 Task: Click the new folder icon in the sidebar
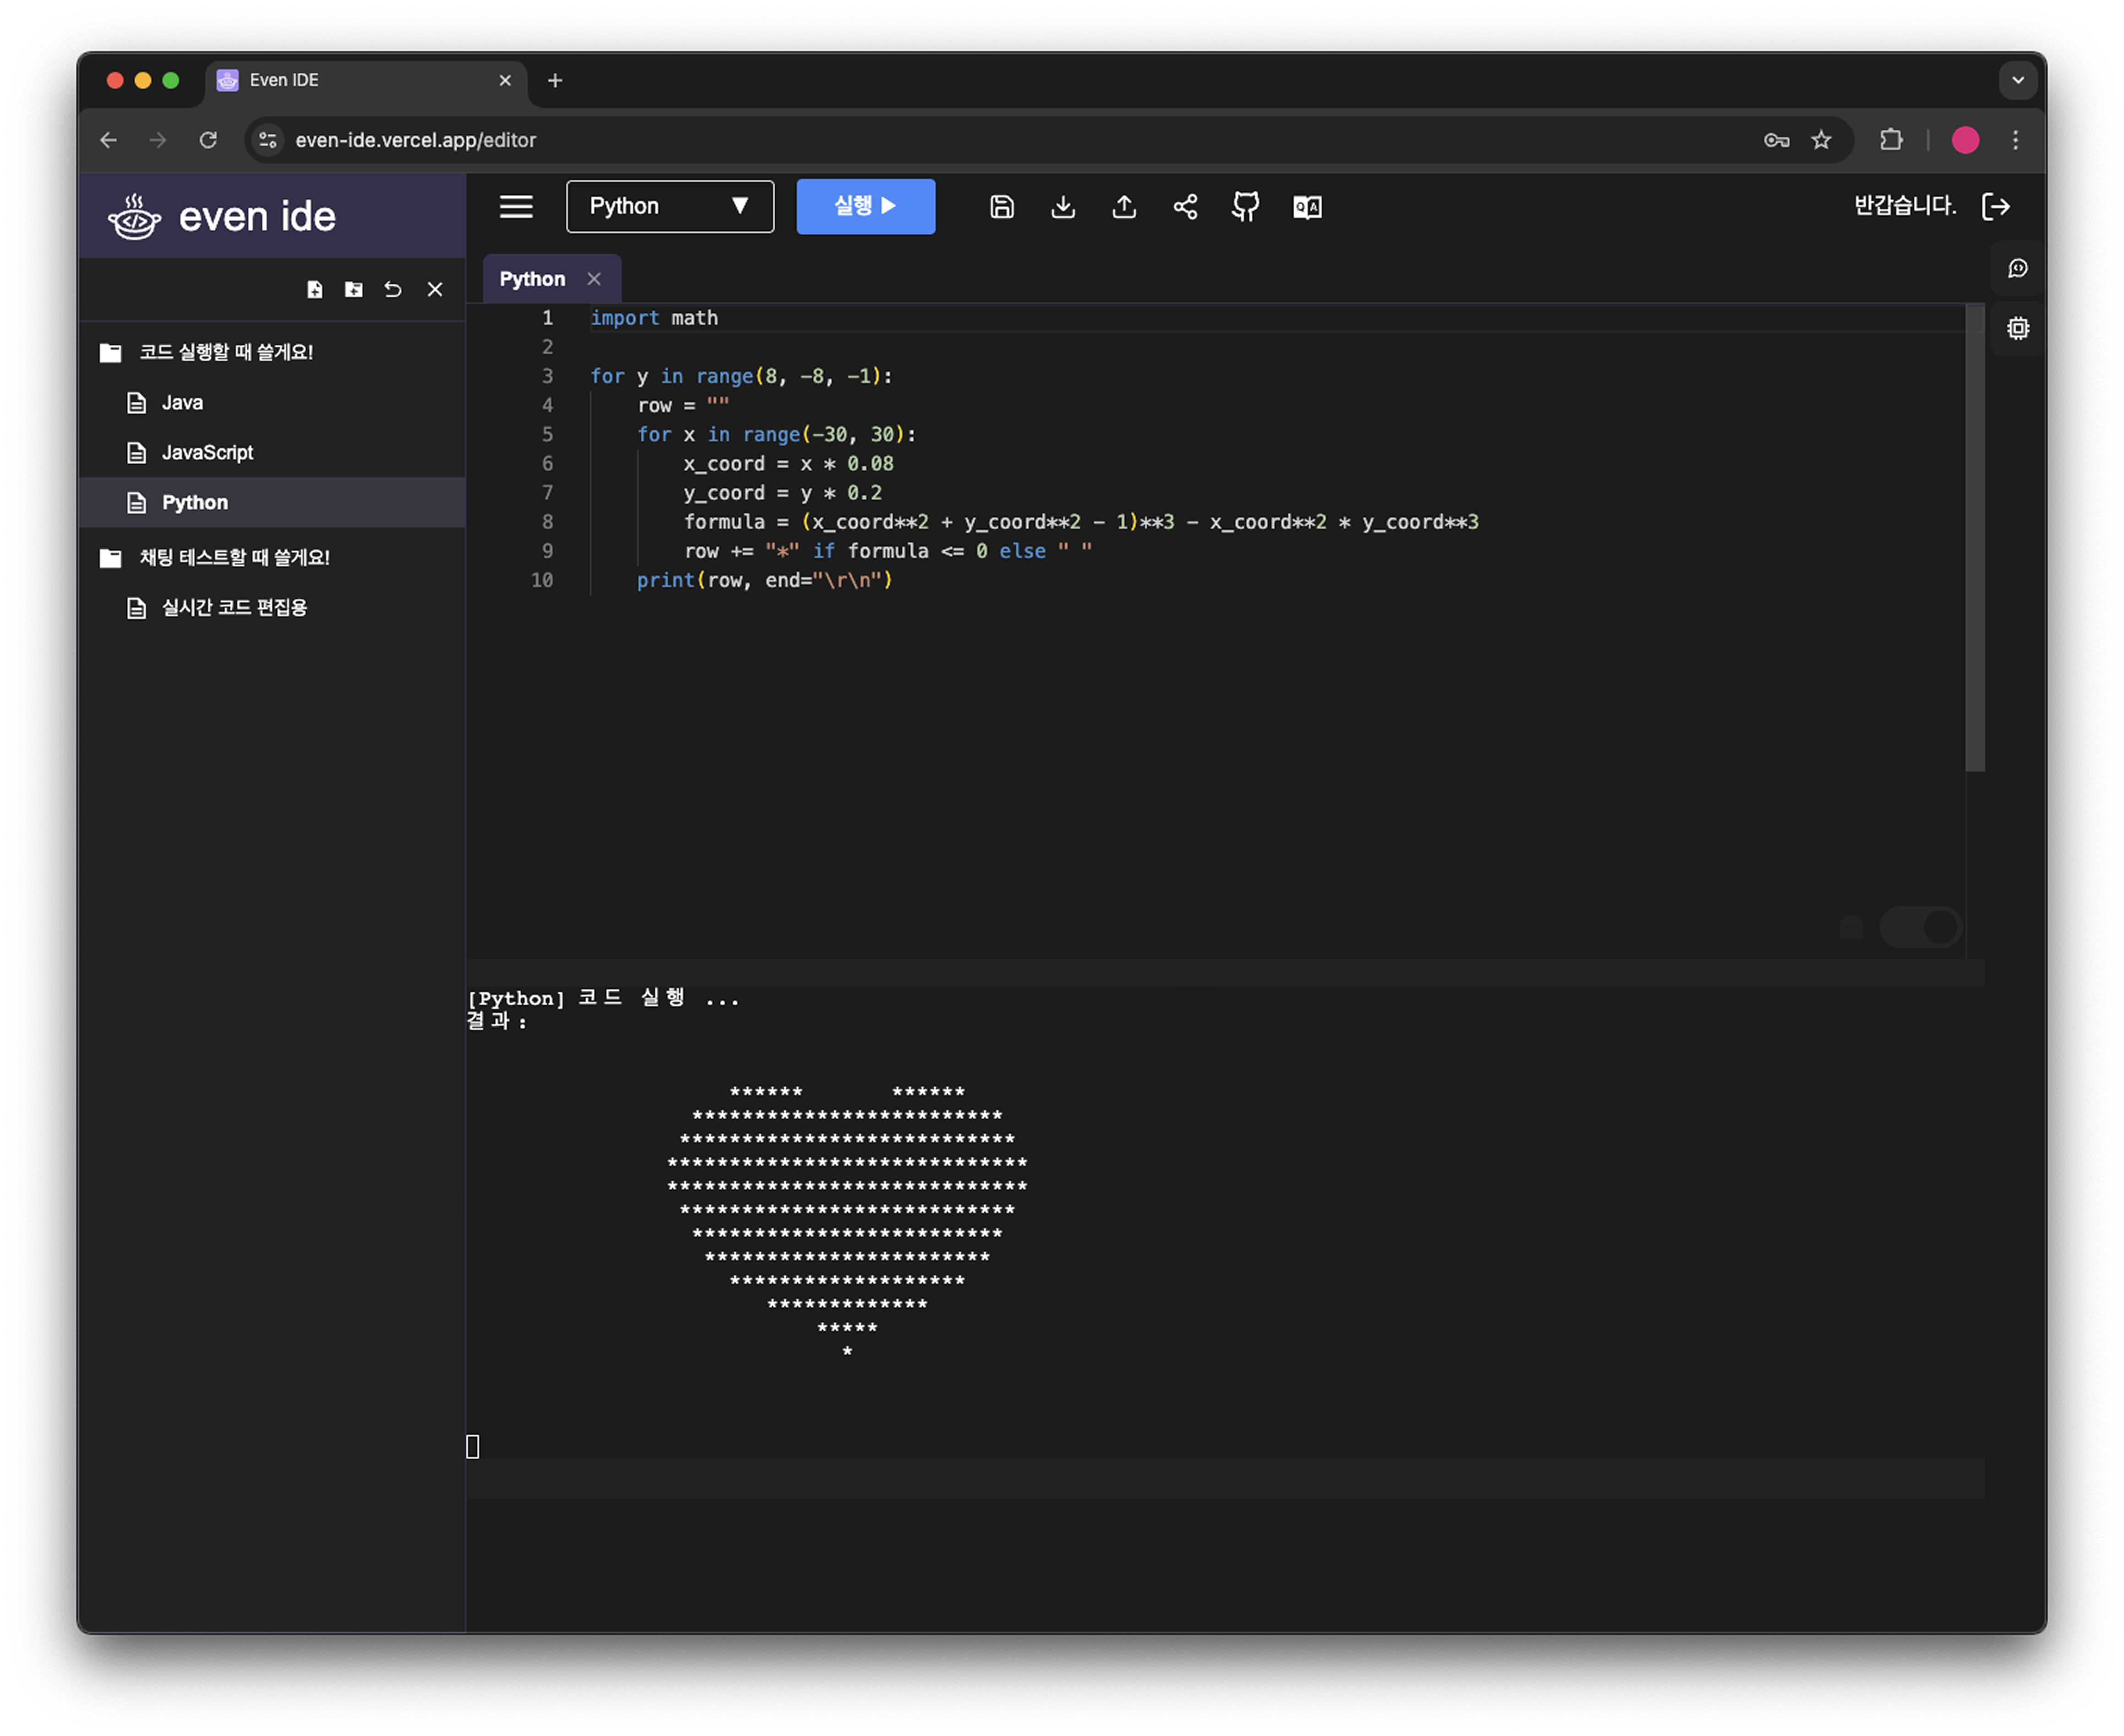354,289
